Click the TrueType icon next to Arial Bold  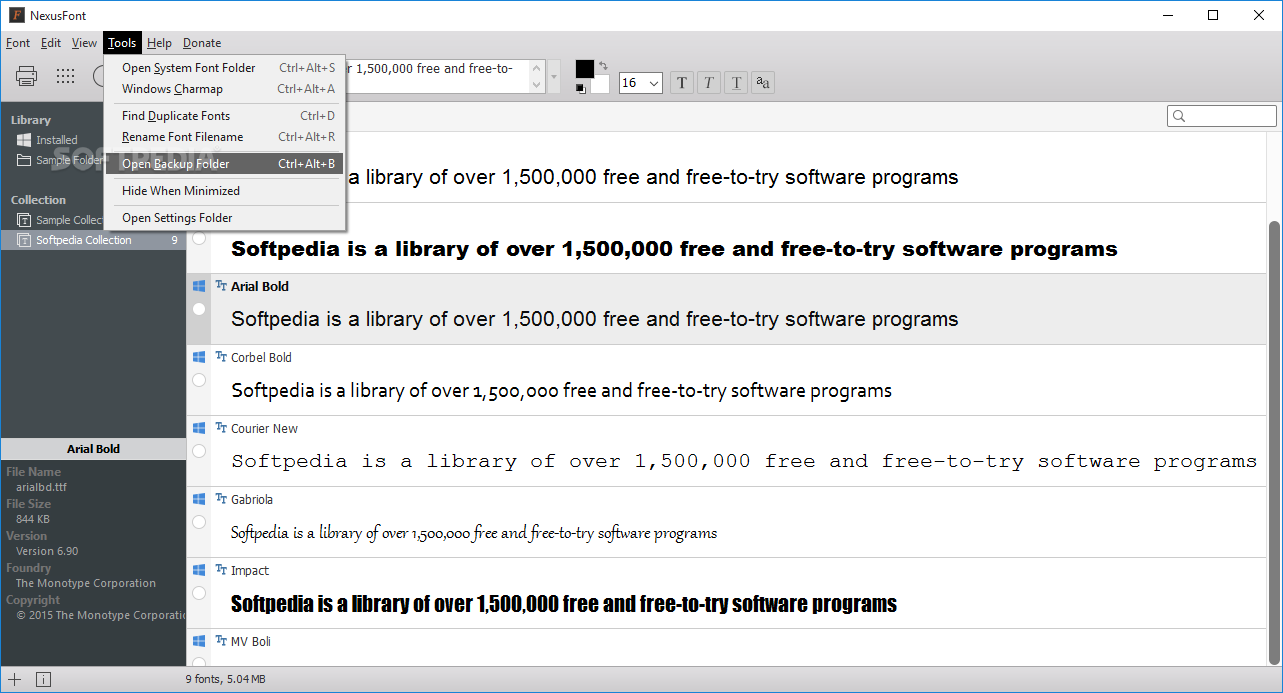(221, 286)
